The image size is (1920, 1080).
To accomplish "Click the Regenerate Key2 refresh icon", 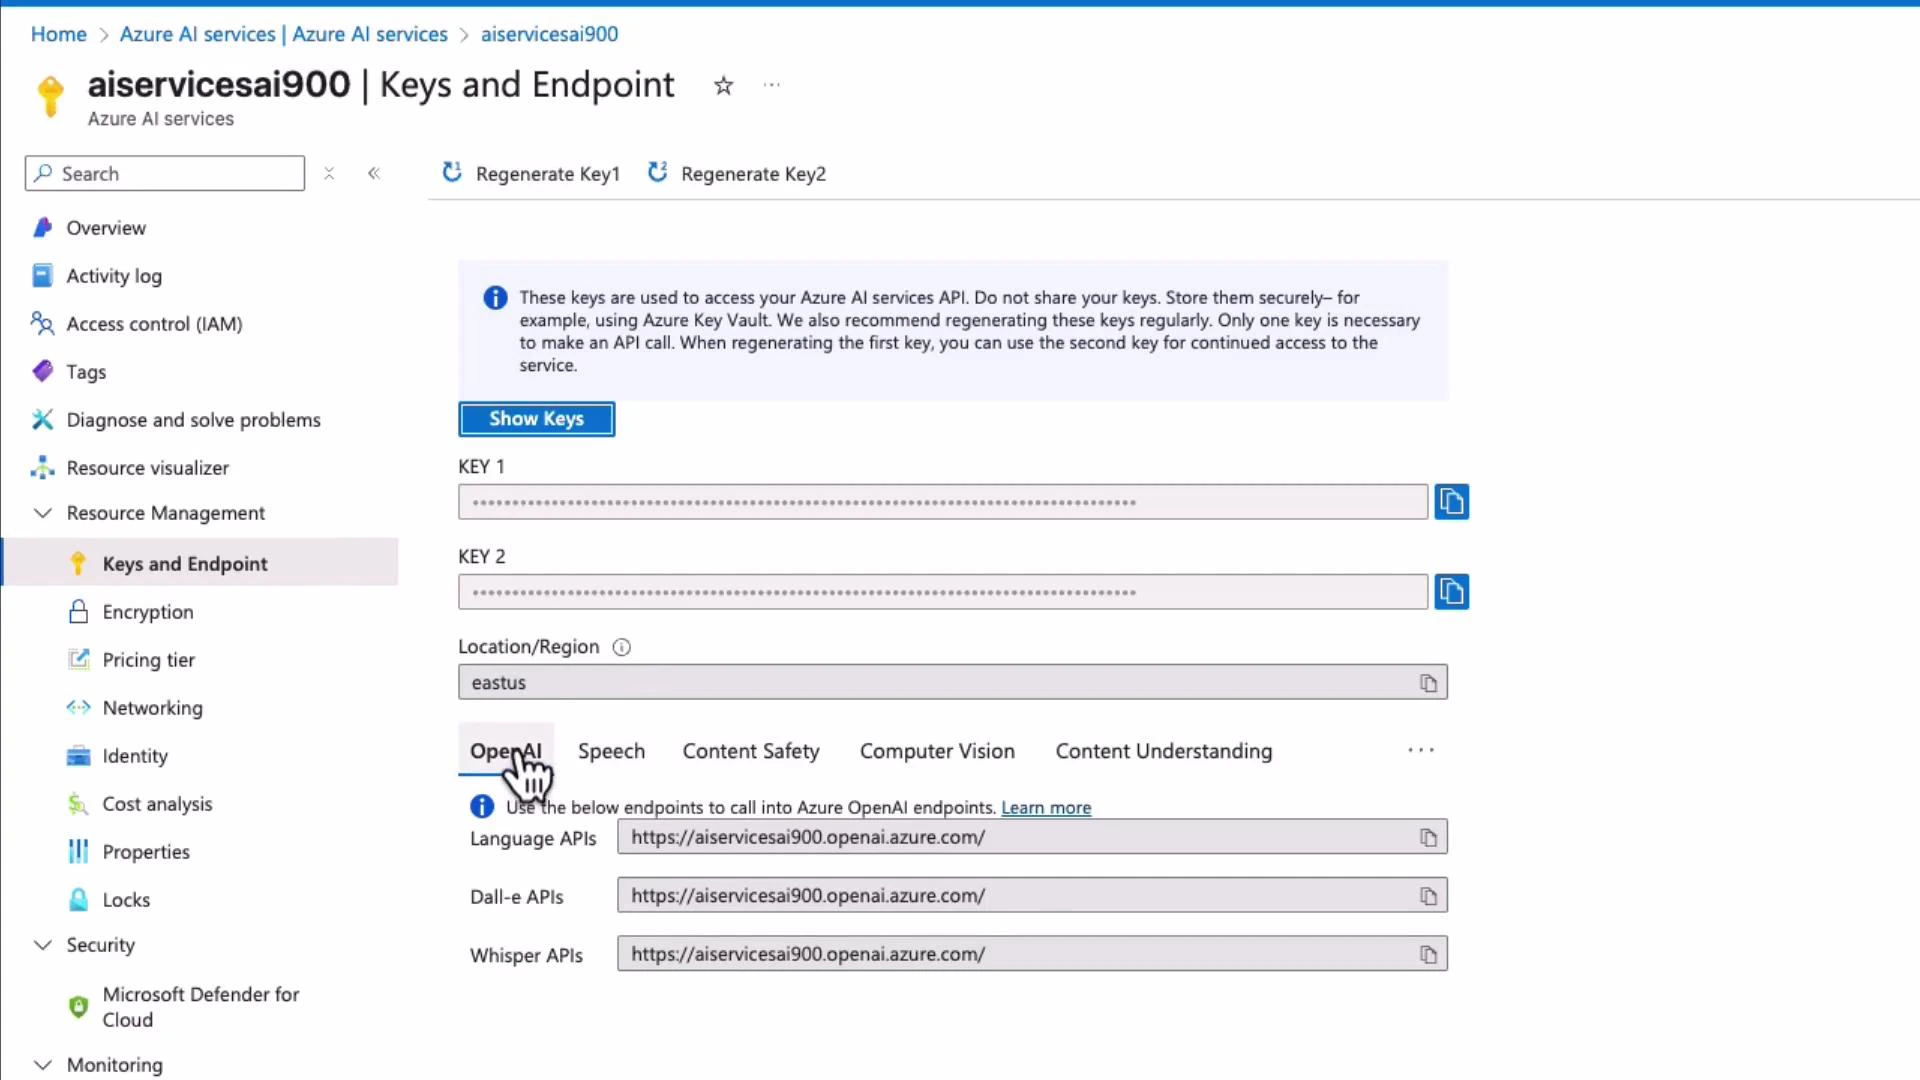I will point(657,172).
